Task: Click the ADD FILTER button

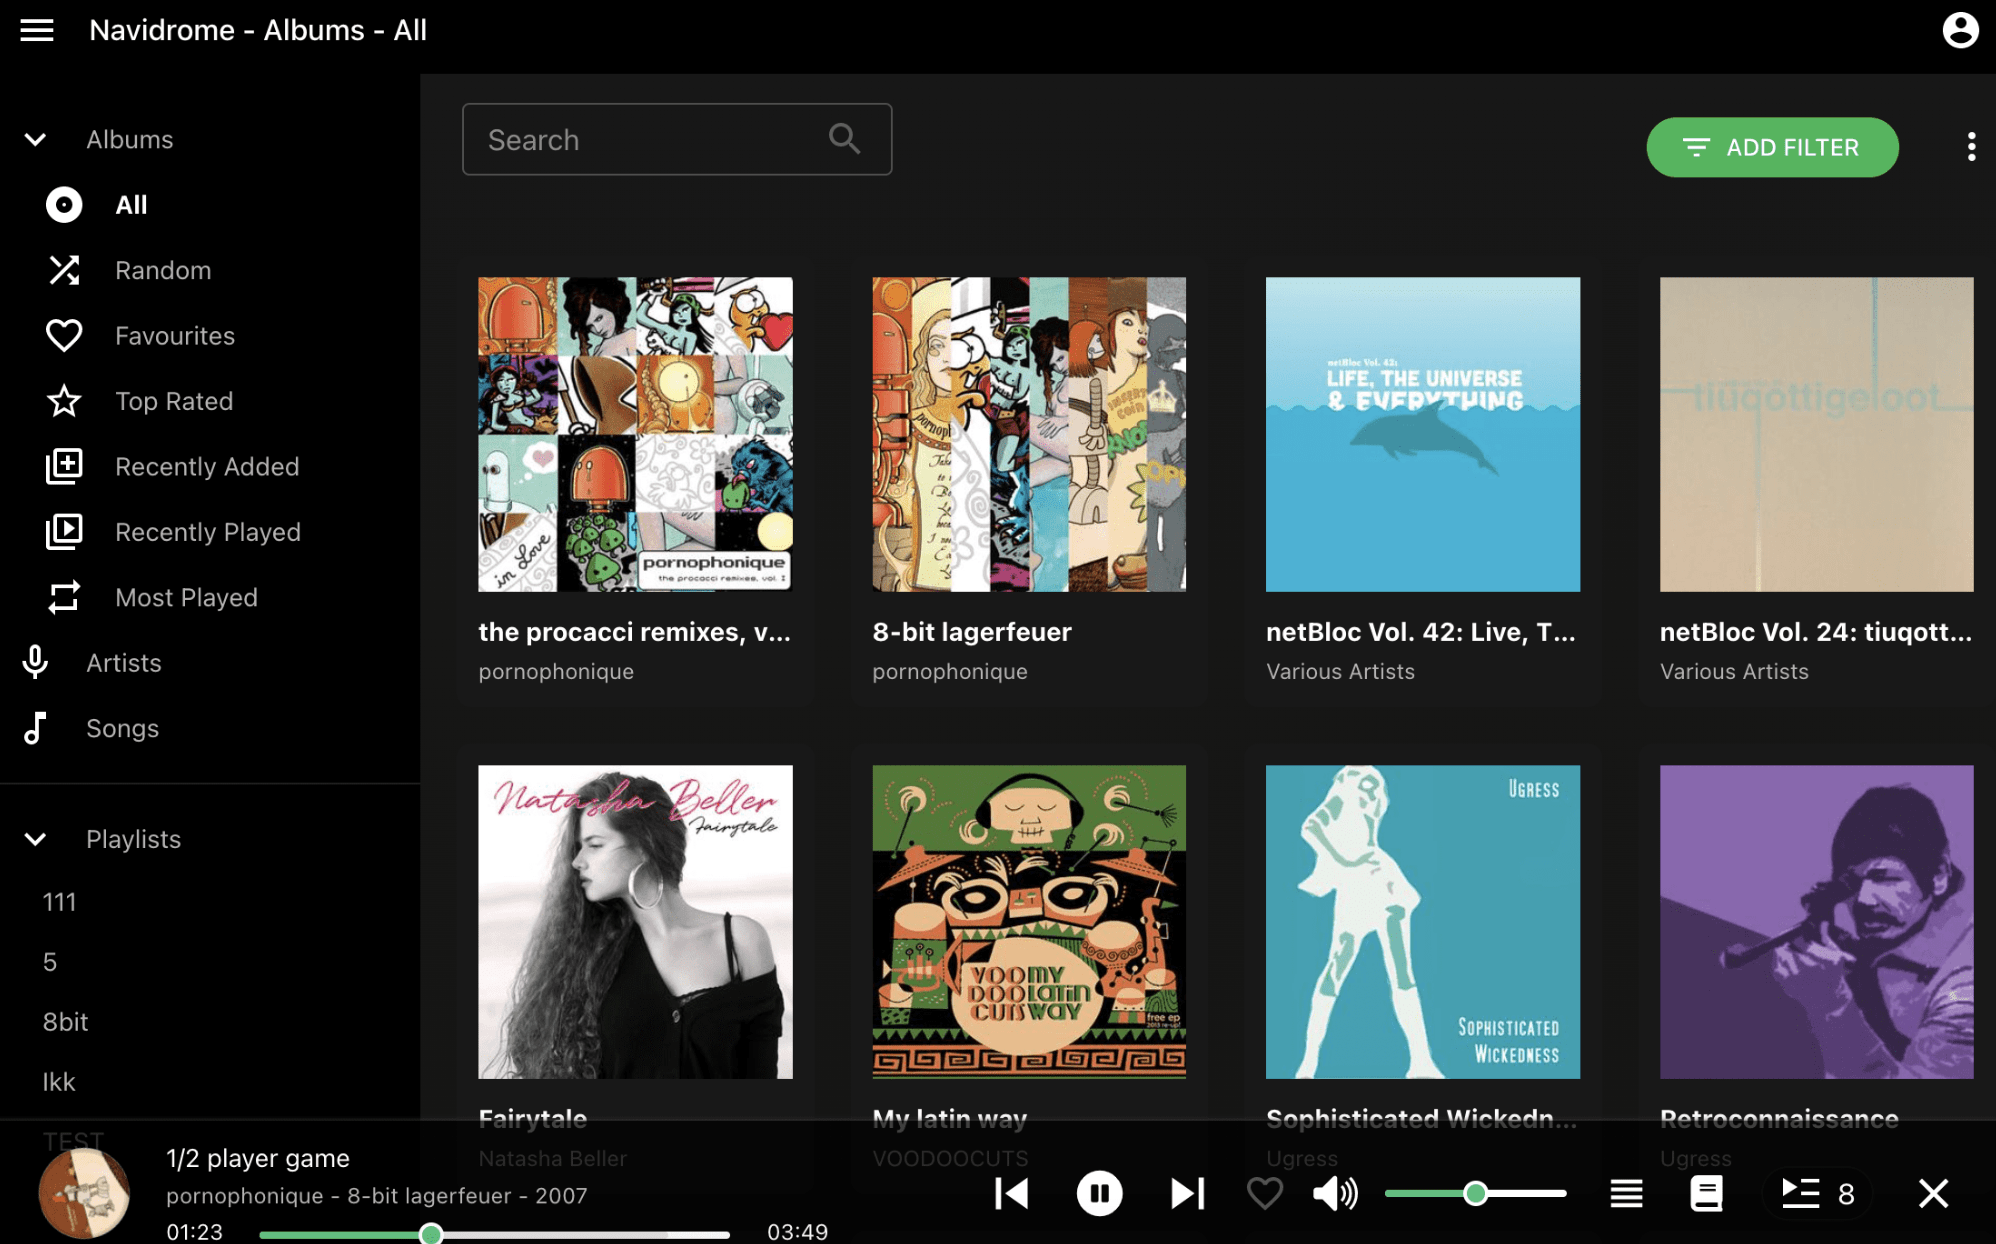Action: point(1772,147)
